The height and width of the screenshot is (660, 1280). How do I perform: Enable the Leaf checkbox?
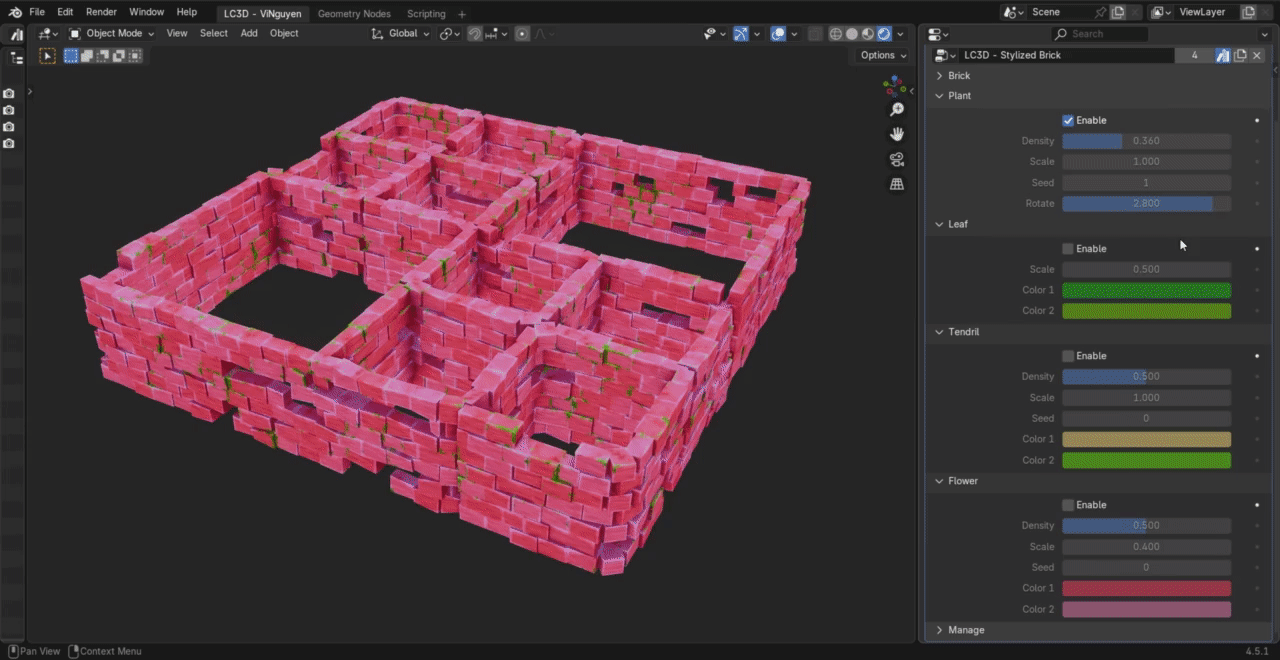1068,248
